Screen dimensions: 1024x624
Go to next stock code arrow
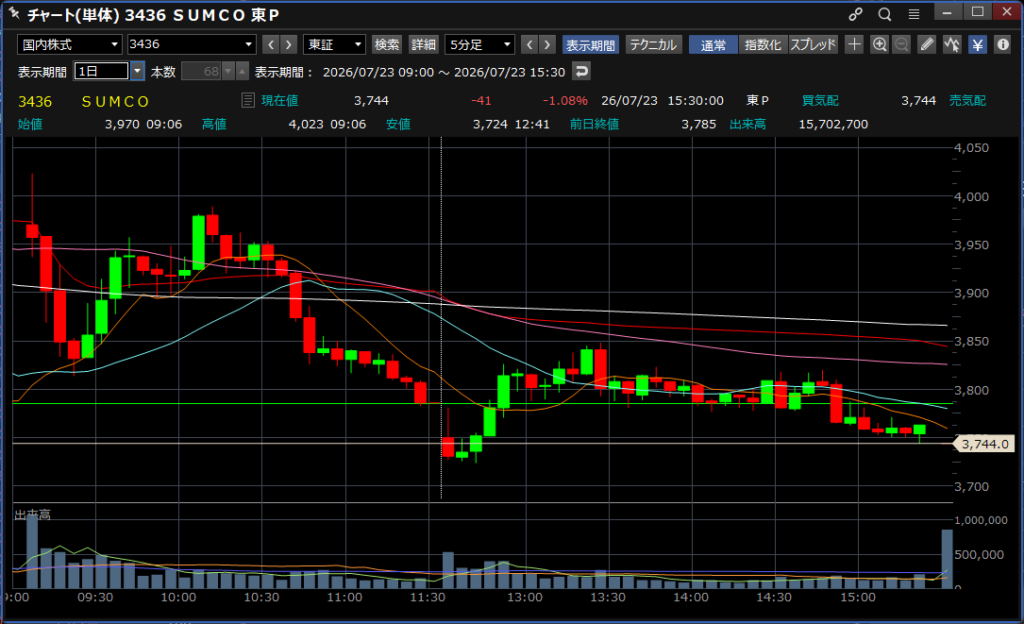[289, 44]
